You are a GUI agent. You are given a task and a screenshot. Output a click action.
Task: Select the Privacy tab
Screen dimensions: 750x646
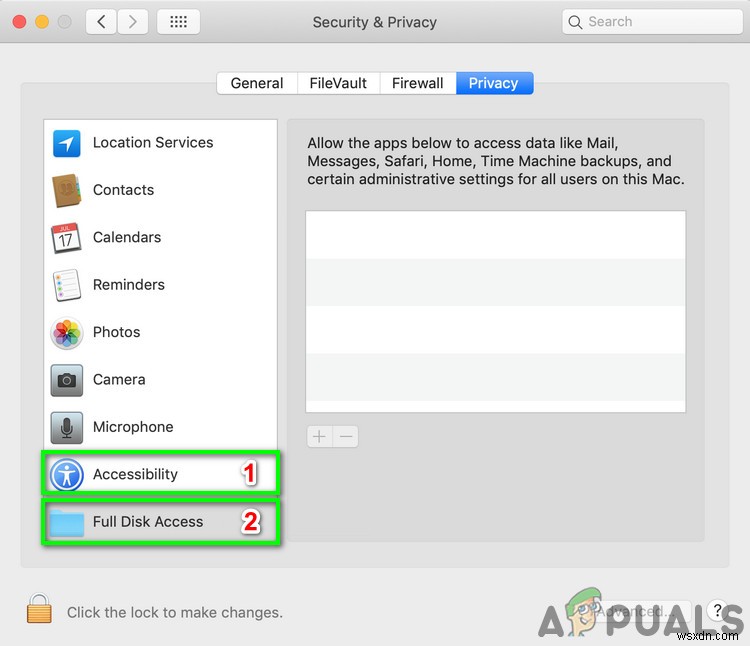pyautogui.click(x=494, y=83)
